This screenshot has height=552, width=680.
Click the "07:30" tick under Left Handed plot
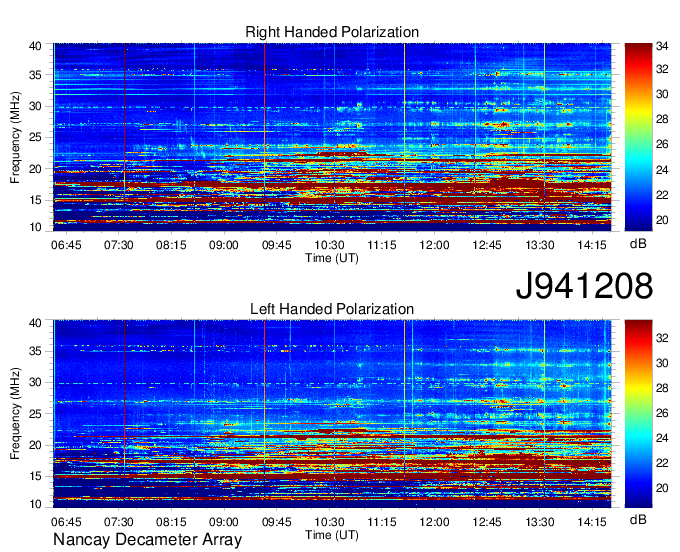coord(118,522)
